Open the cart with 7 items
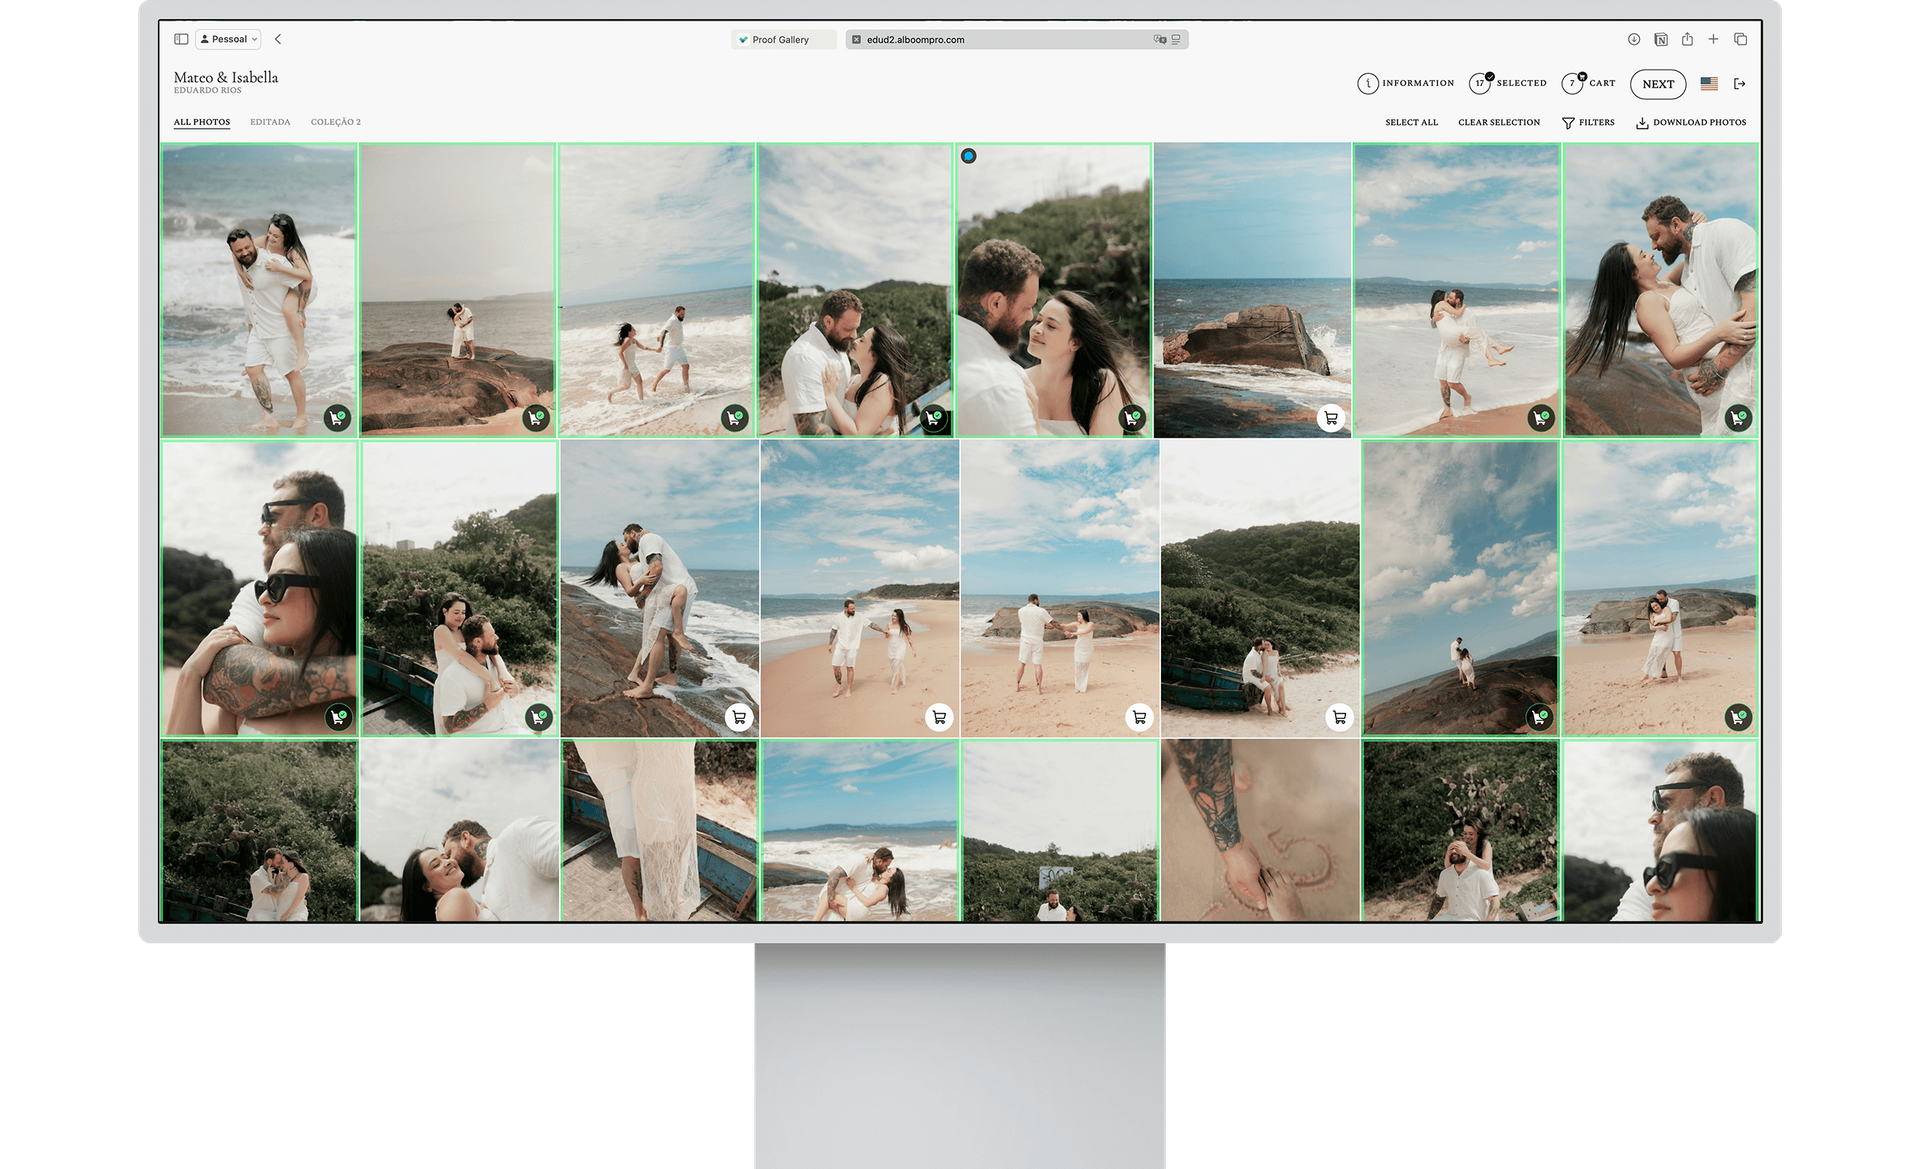 pyautogui.click(x=1573, y=84)
